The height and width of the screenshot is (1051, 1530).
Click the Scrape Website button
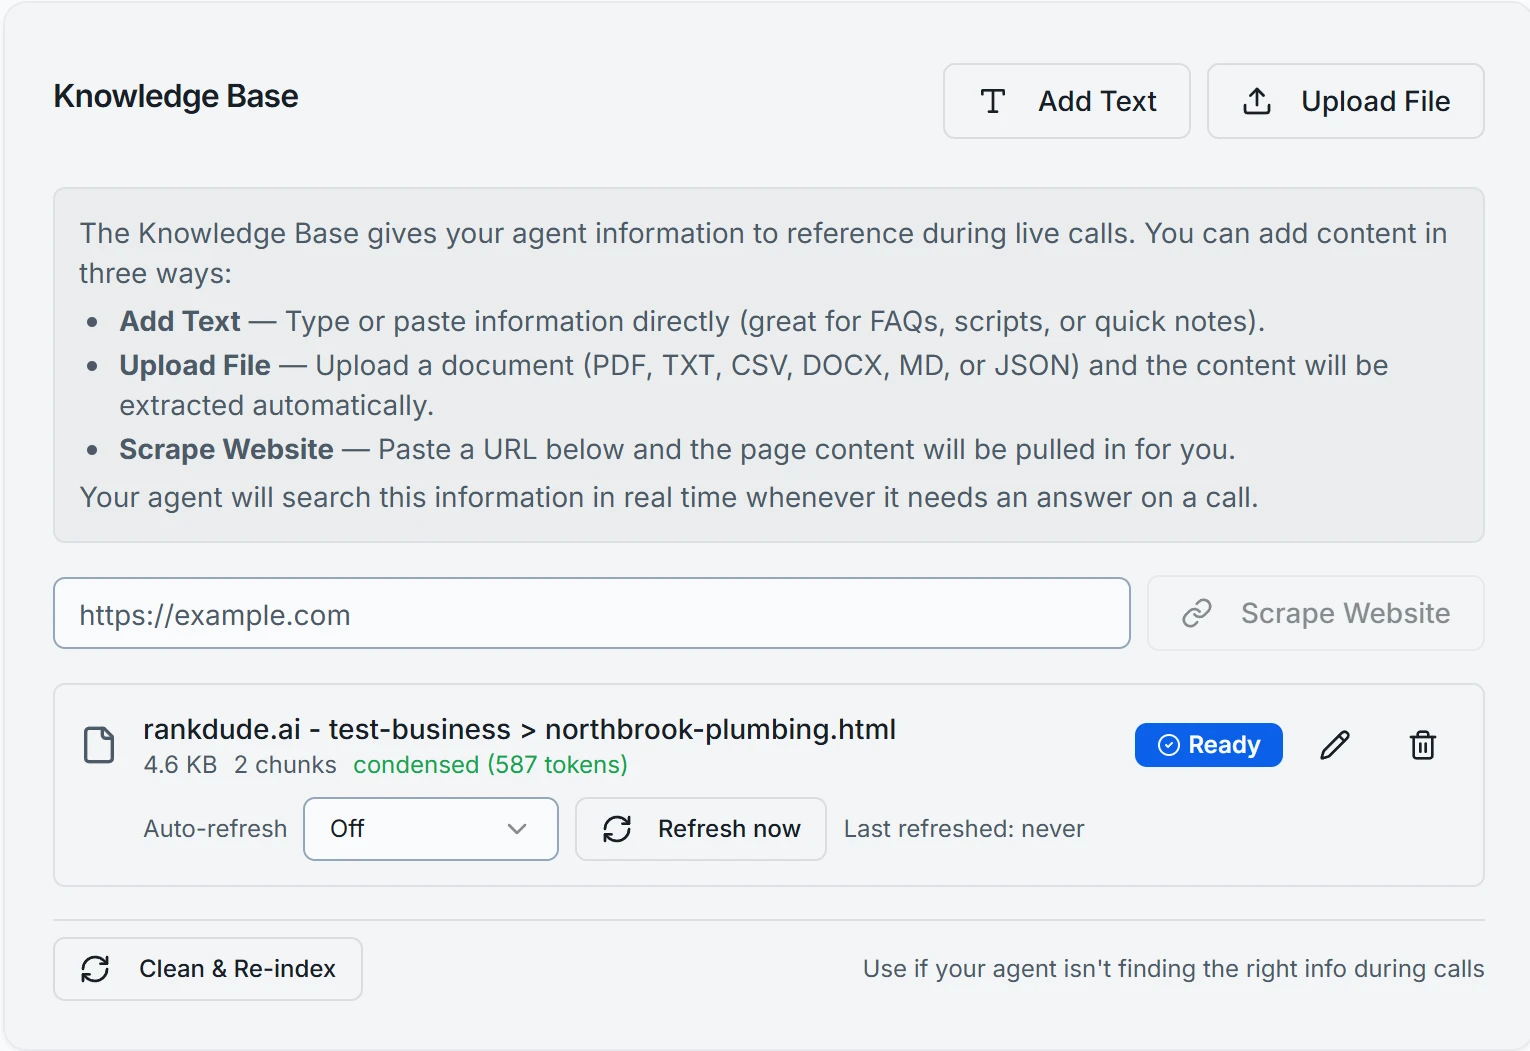tap(1315, 613)
